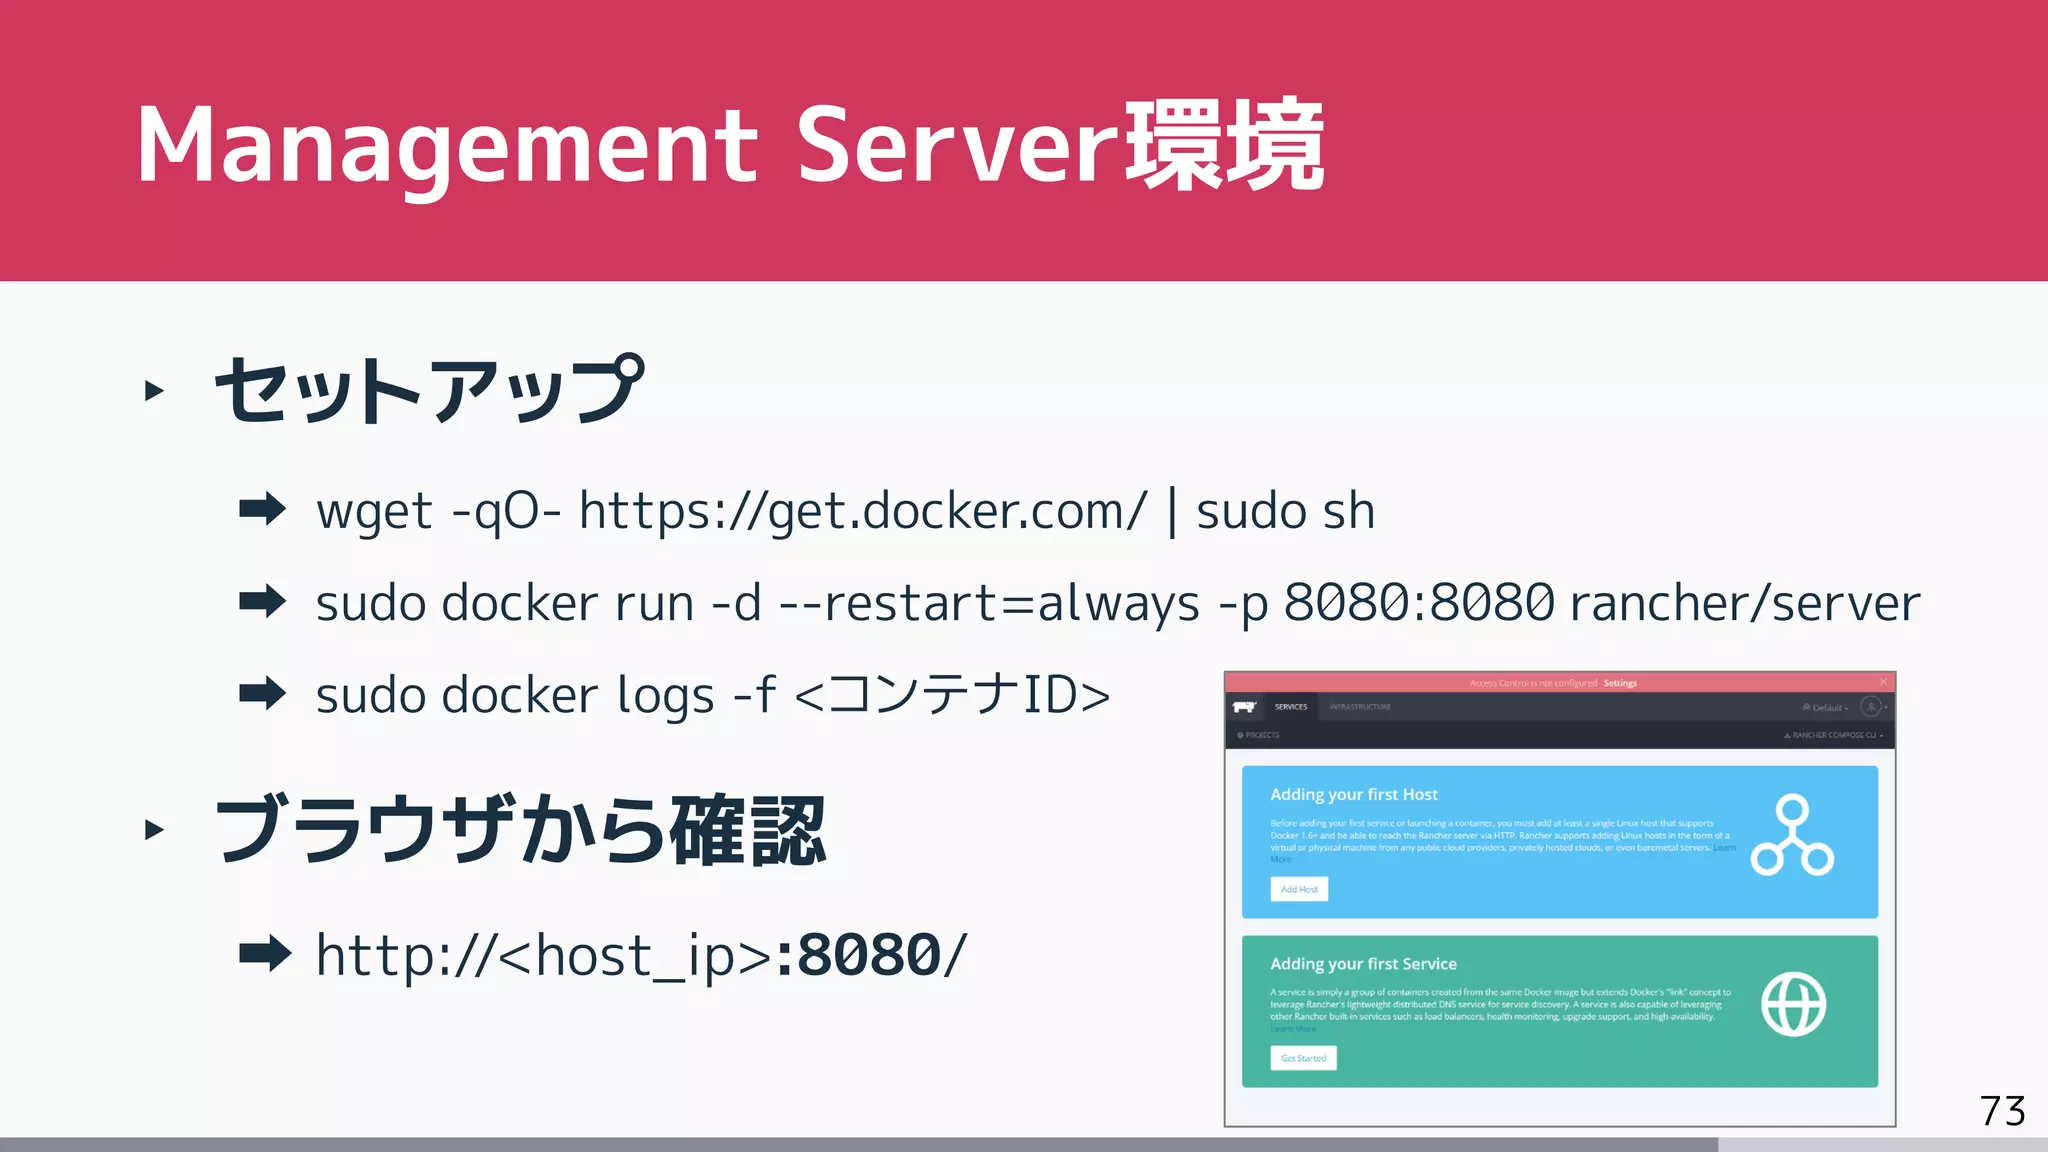Open the Projects submenu item
The height and width of the screenshot is (1152, 2048).
(1258, 735)
